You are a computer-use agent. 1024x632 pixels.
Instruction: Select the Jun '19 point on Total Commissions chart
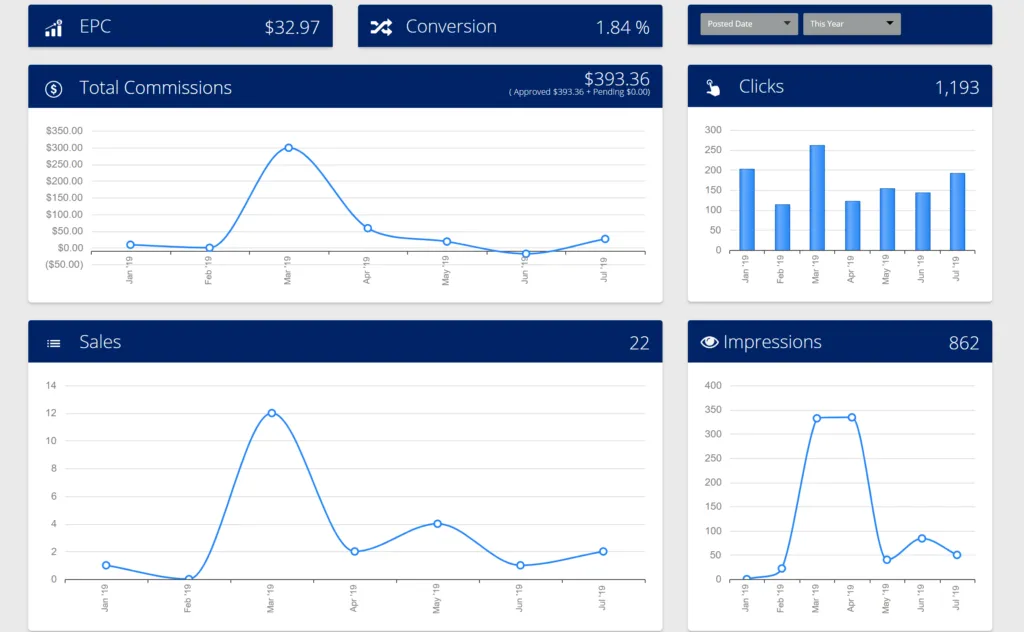tap(525, 254)
